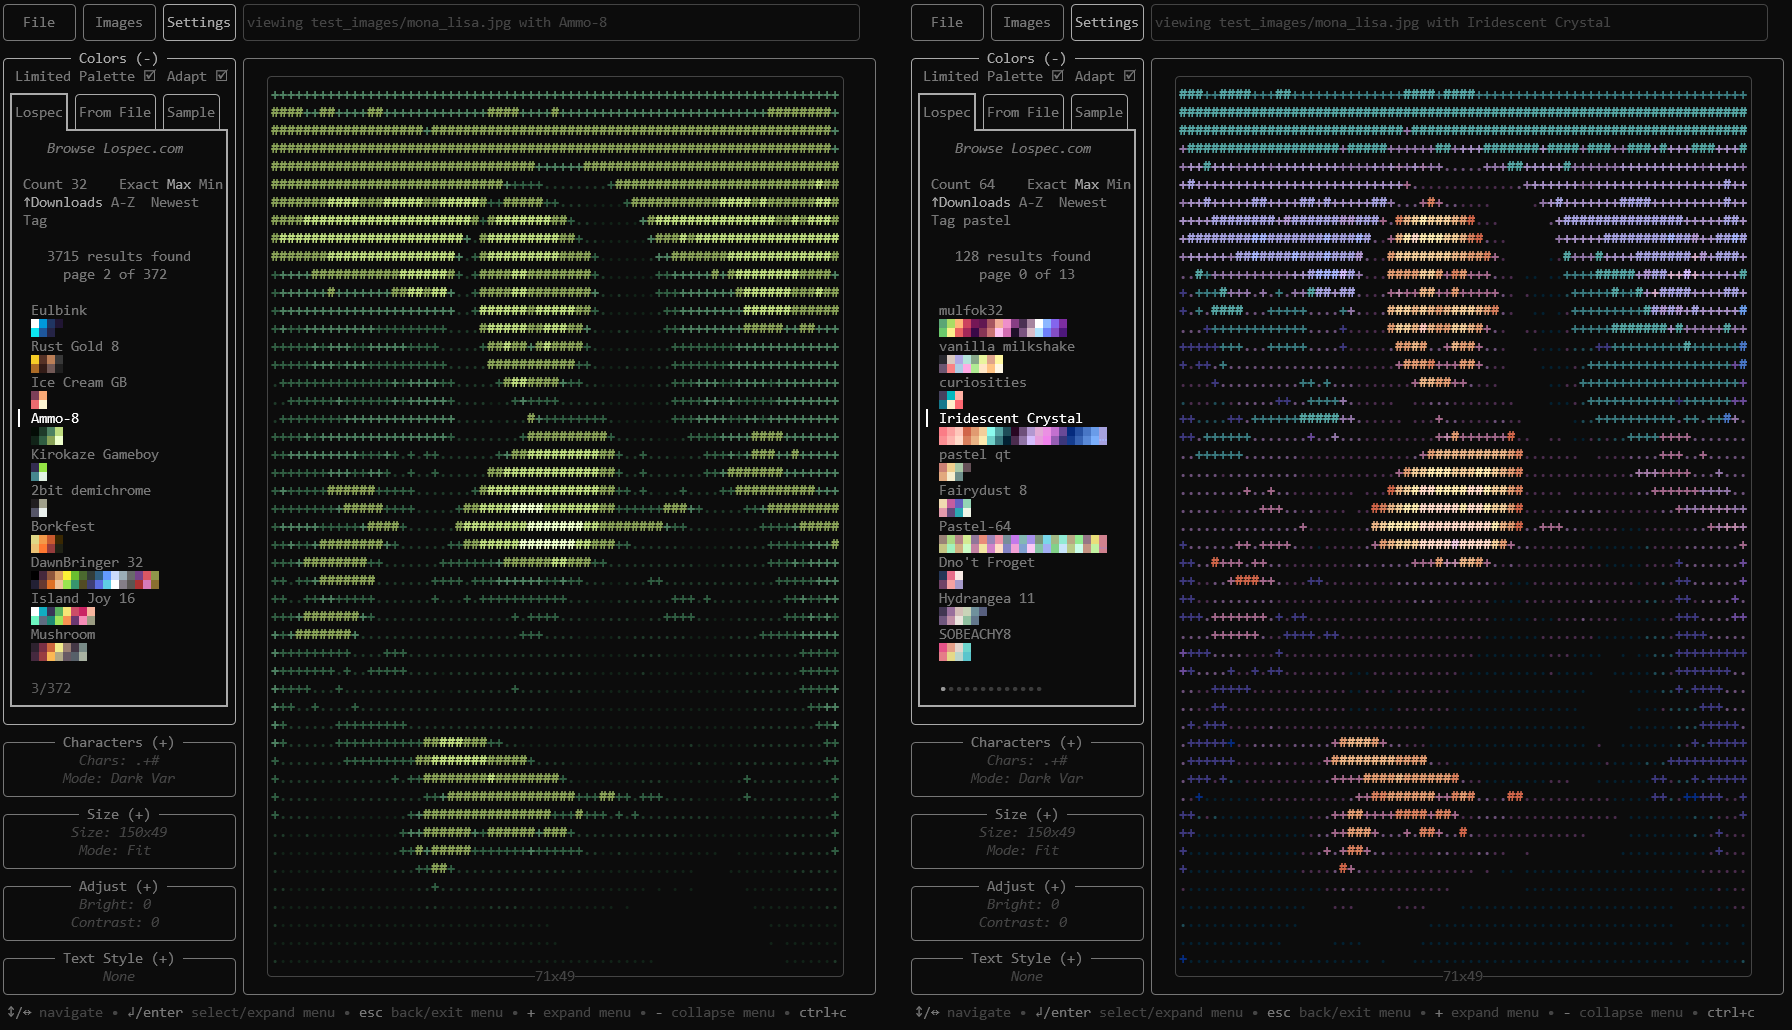Image resolution: width=1792 pixels, height=1030 pixels.
Task: Edit Count 32 field in left window
Action: point(55,184)
